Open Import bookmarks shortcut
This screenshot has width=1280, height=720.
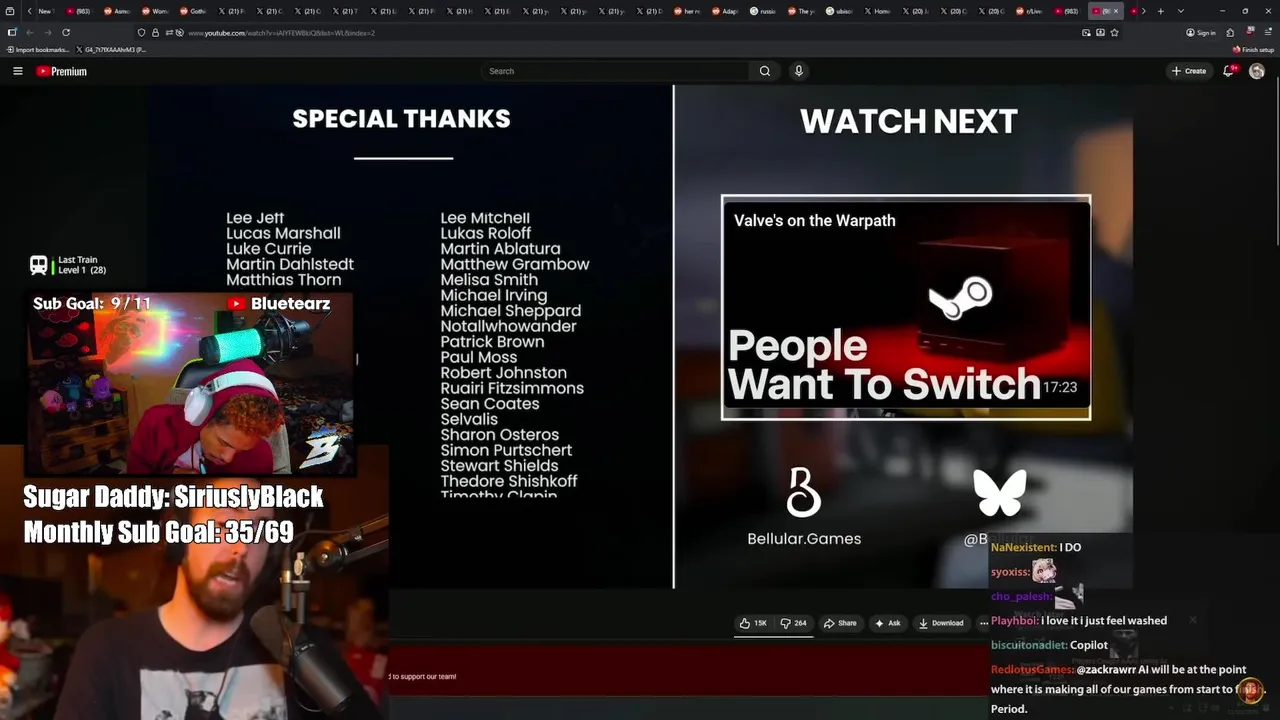click(x=38, y=49)
